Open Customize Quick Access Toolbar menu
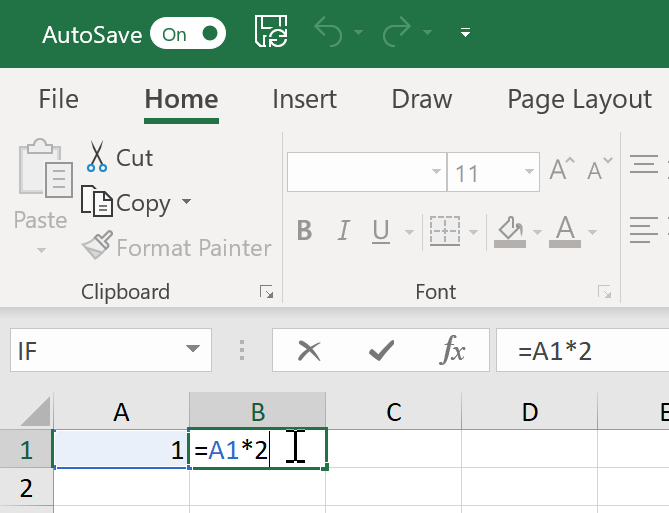669x513 pixels. (x=465, y=32)
